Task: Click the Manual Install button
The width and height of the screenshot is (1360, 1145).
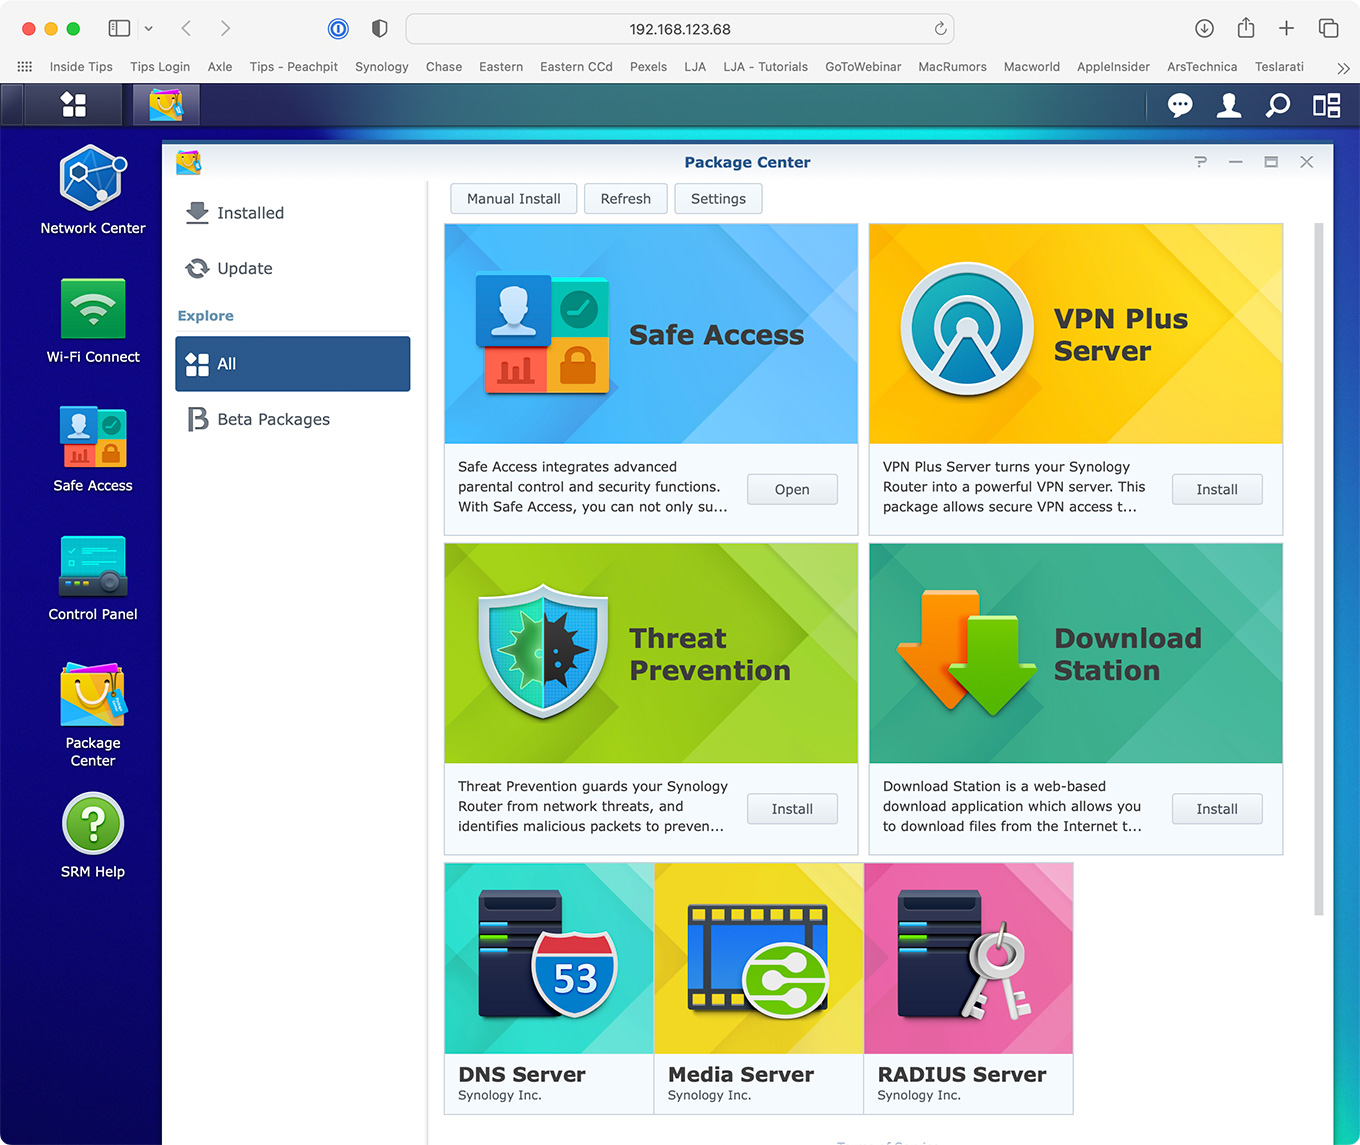Action: [513, 199]
